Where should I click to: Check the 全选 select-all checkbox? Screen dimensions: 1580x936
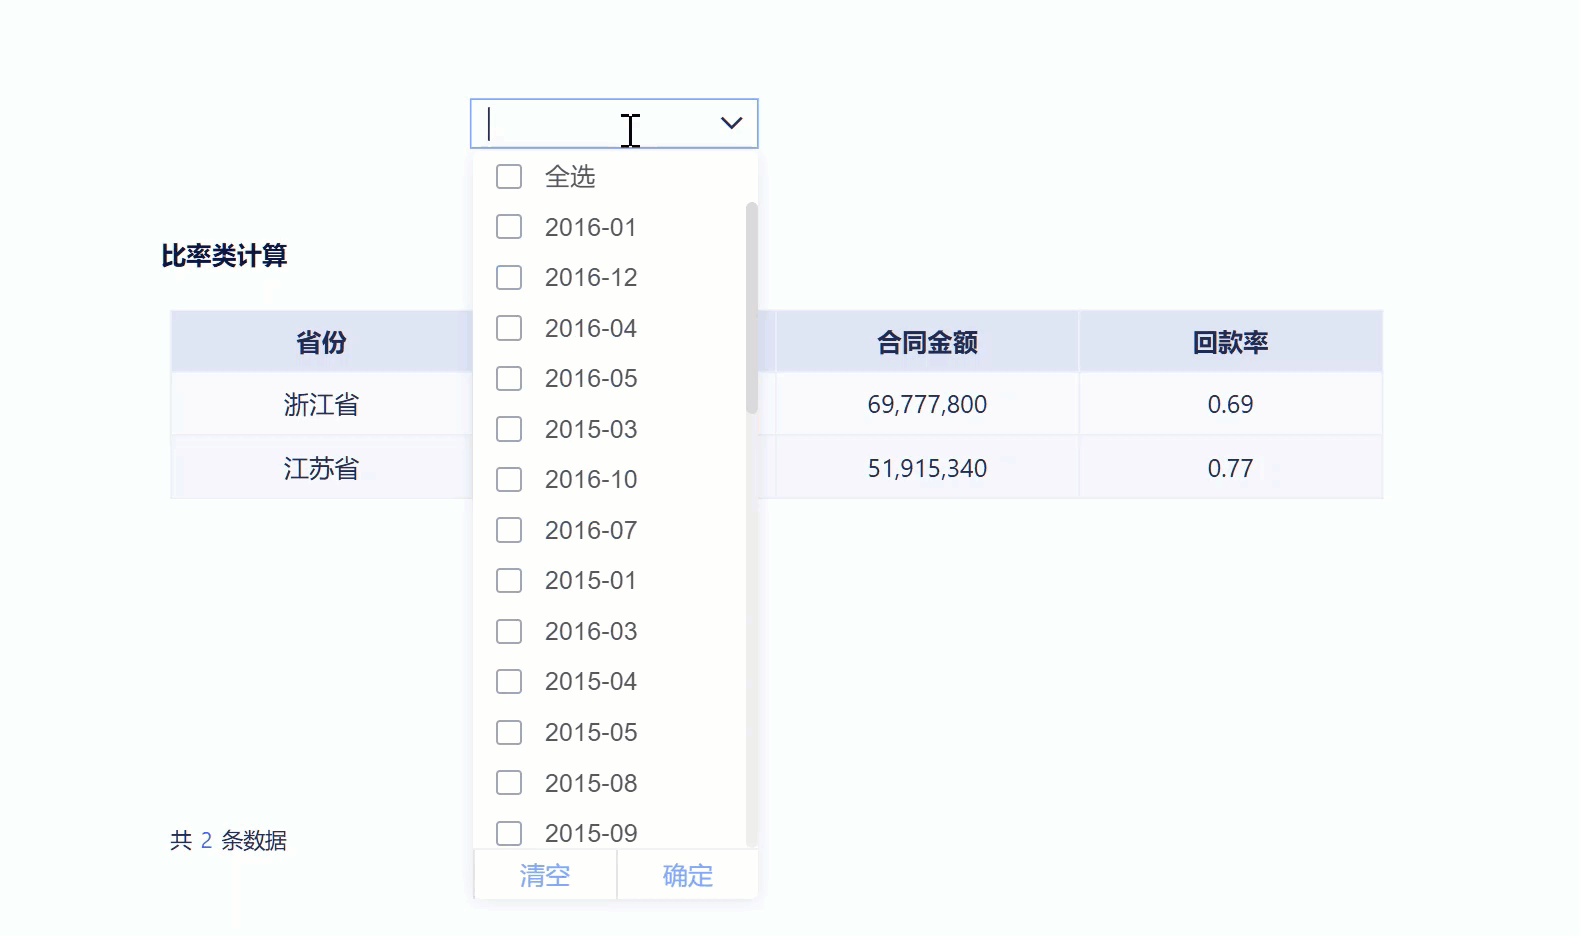(x=509, y=176)
